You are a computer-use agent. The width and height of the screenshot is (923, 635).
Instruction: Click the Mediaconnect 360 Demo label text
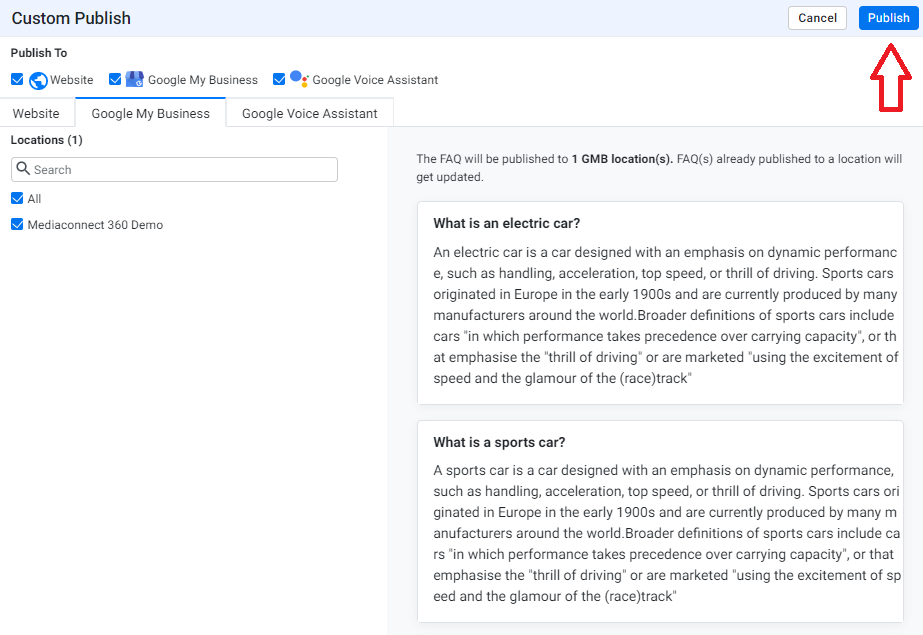click(x=95, y=225)
